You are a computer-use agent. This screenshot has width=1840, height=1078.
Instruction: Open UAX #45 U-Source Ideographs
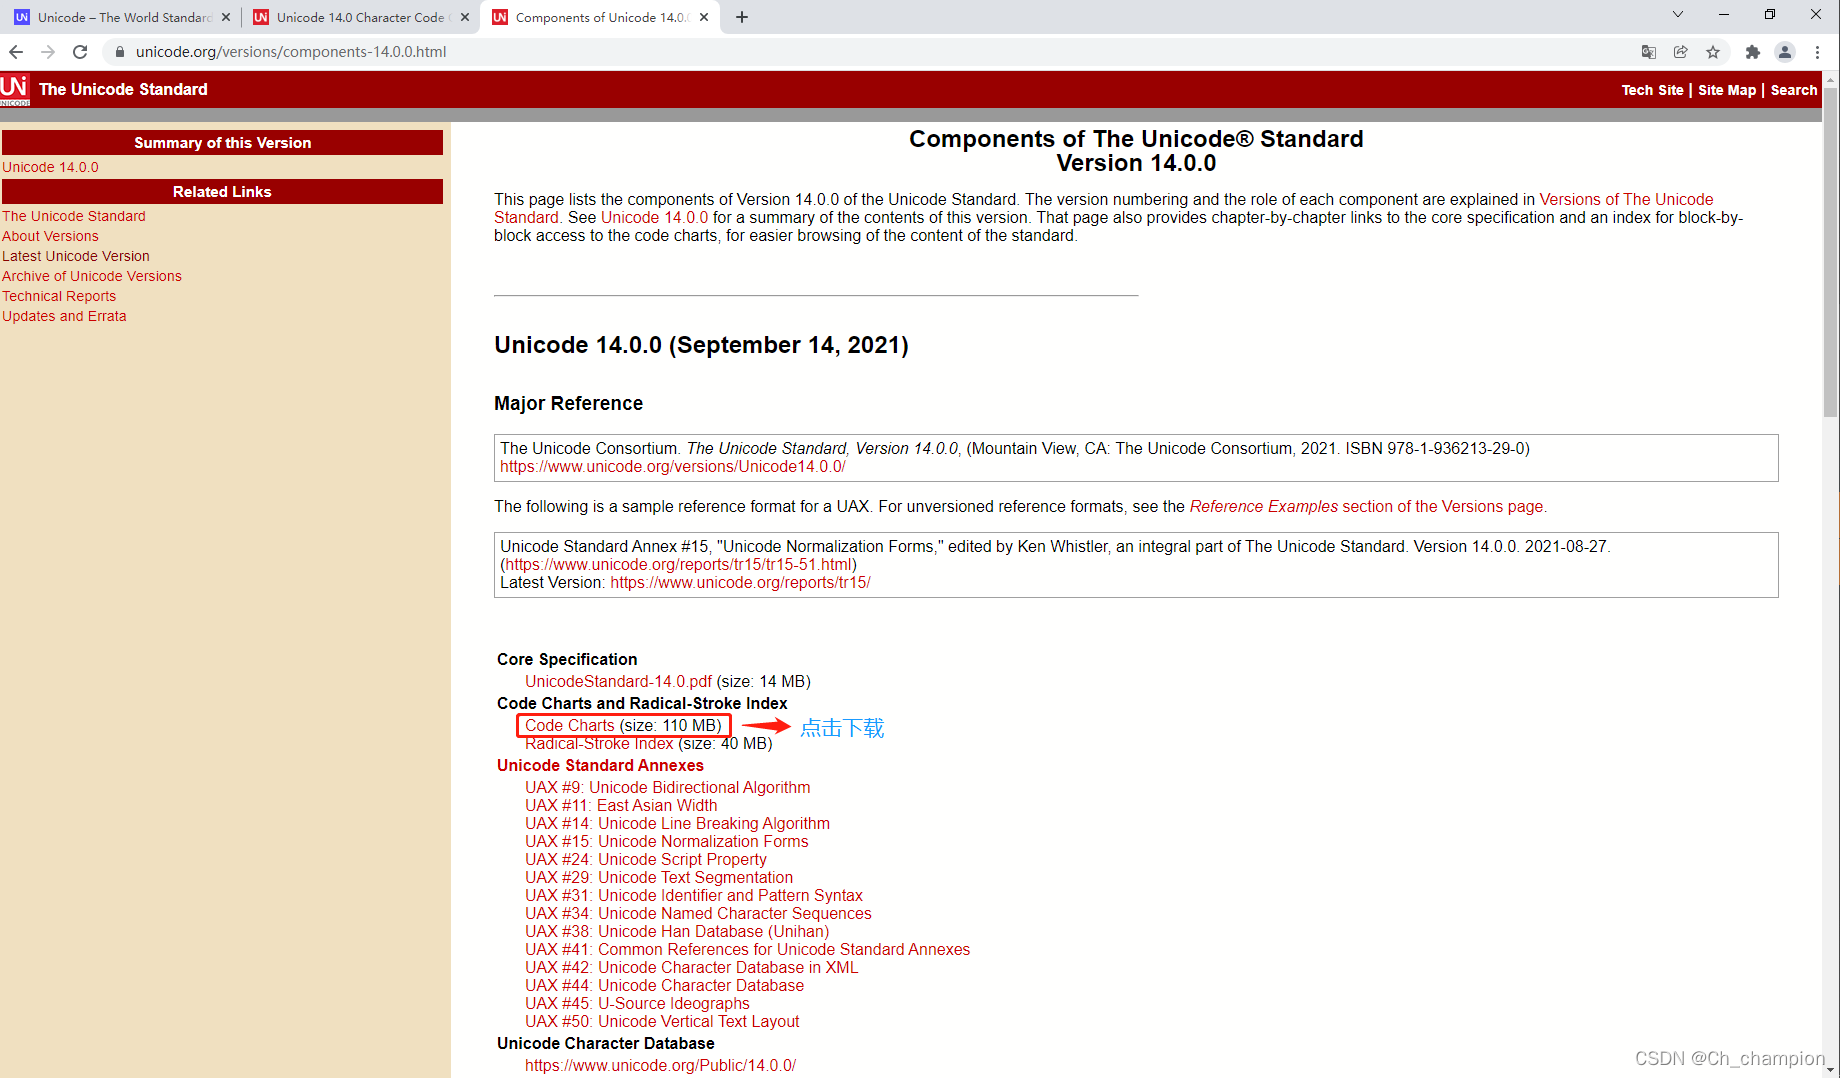pos(637,1003)
